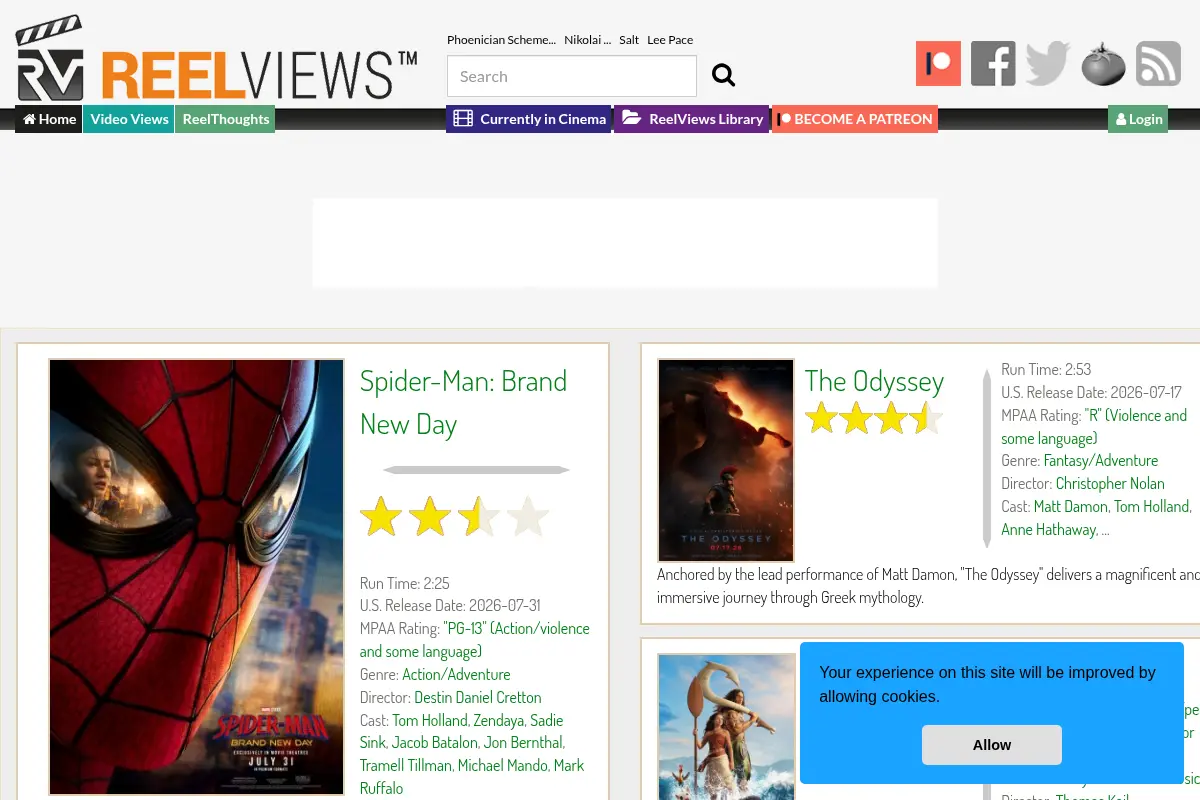Viewport: 1200px width, 800px height.
Task: Open cast member Tramell Tillman
Action: 405,766
